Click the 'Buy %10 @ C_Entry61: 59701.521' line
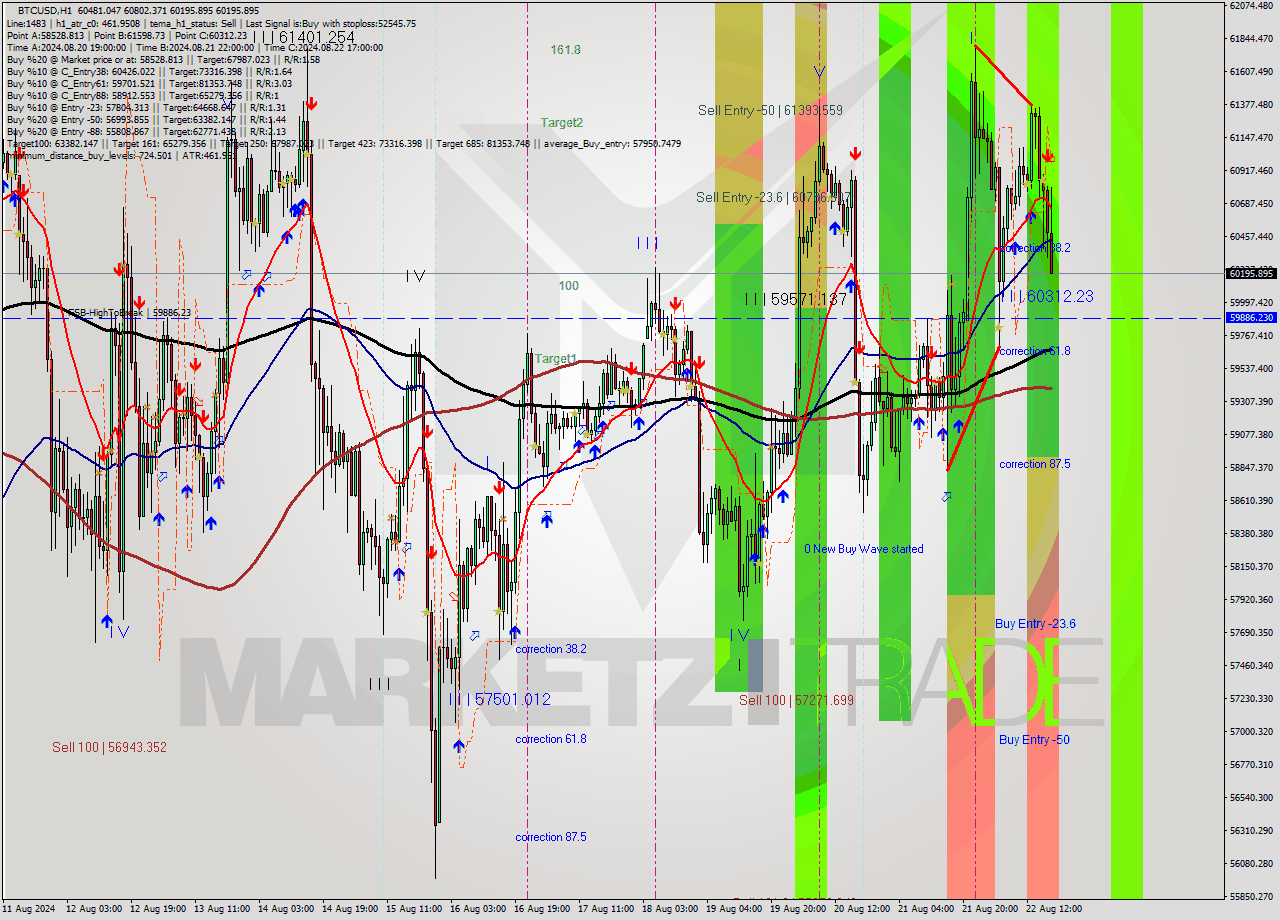 pyautogui.click(x=148, y=83)
